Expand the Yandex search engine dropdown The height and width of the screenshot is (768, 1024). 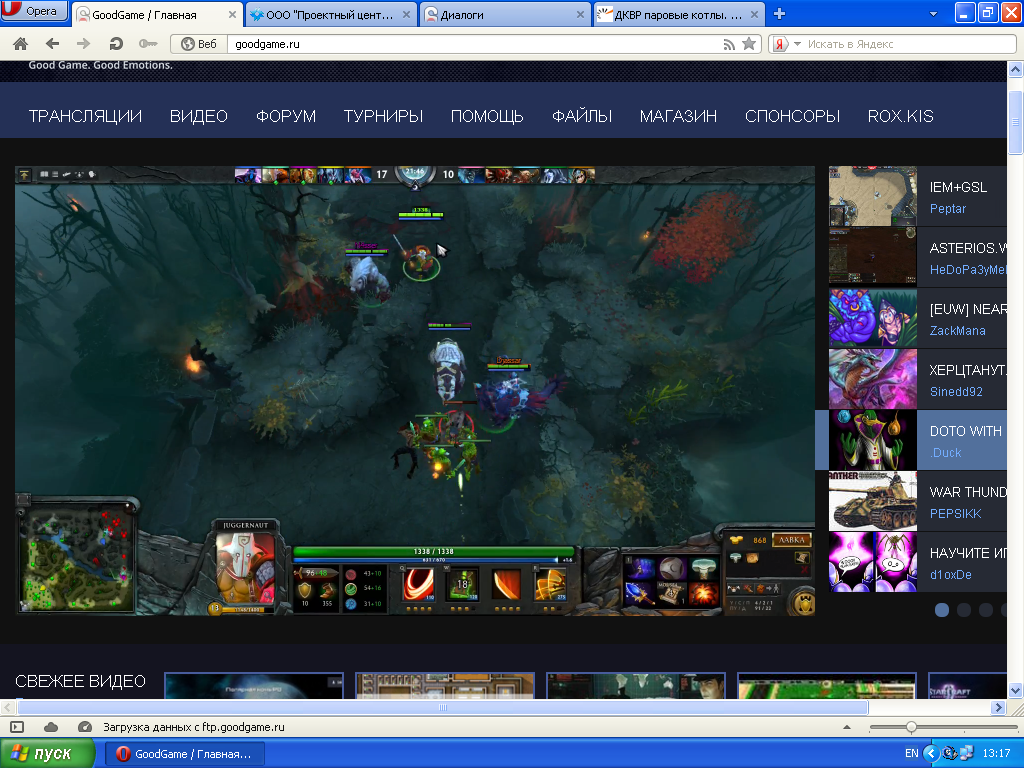[x=797, y=44]
